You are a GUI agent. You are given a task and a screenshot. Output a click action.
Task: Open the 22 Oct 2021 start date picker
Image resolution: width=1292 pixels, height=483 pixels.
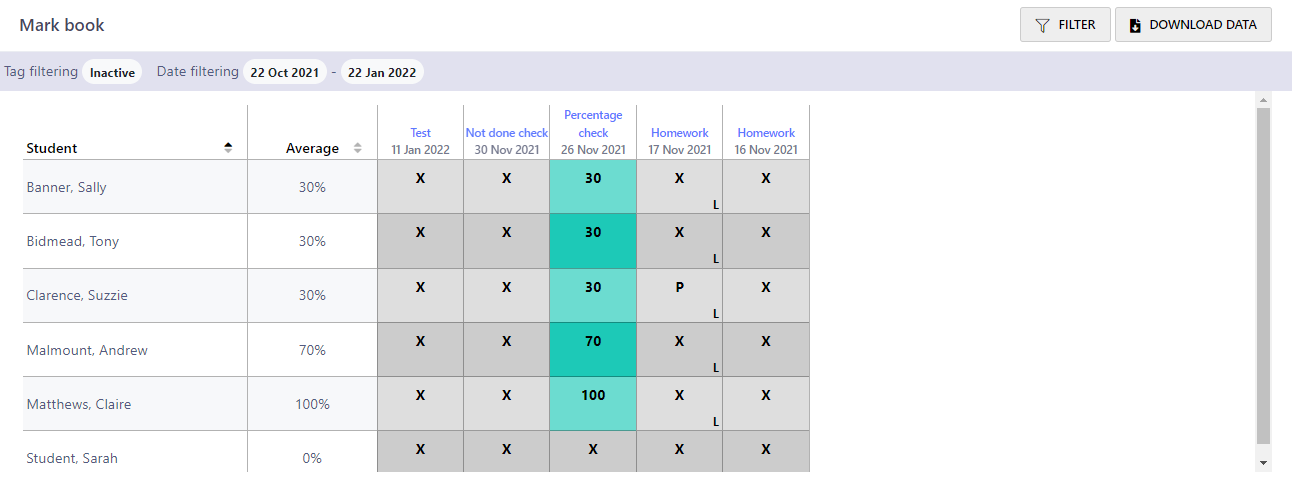[x=285, y=72]
